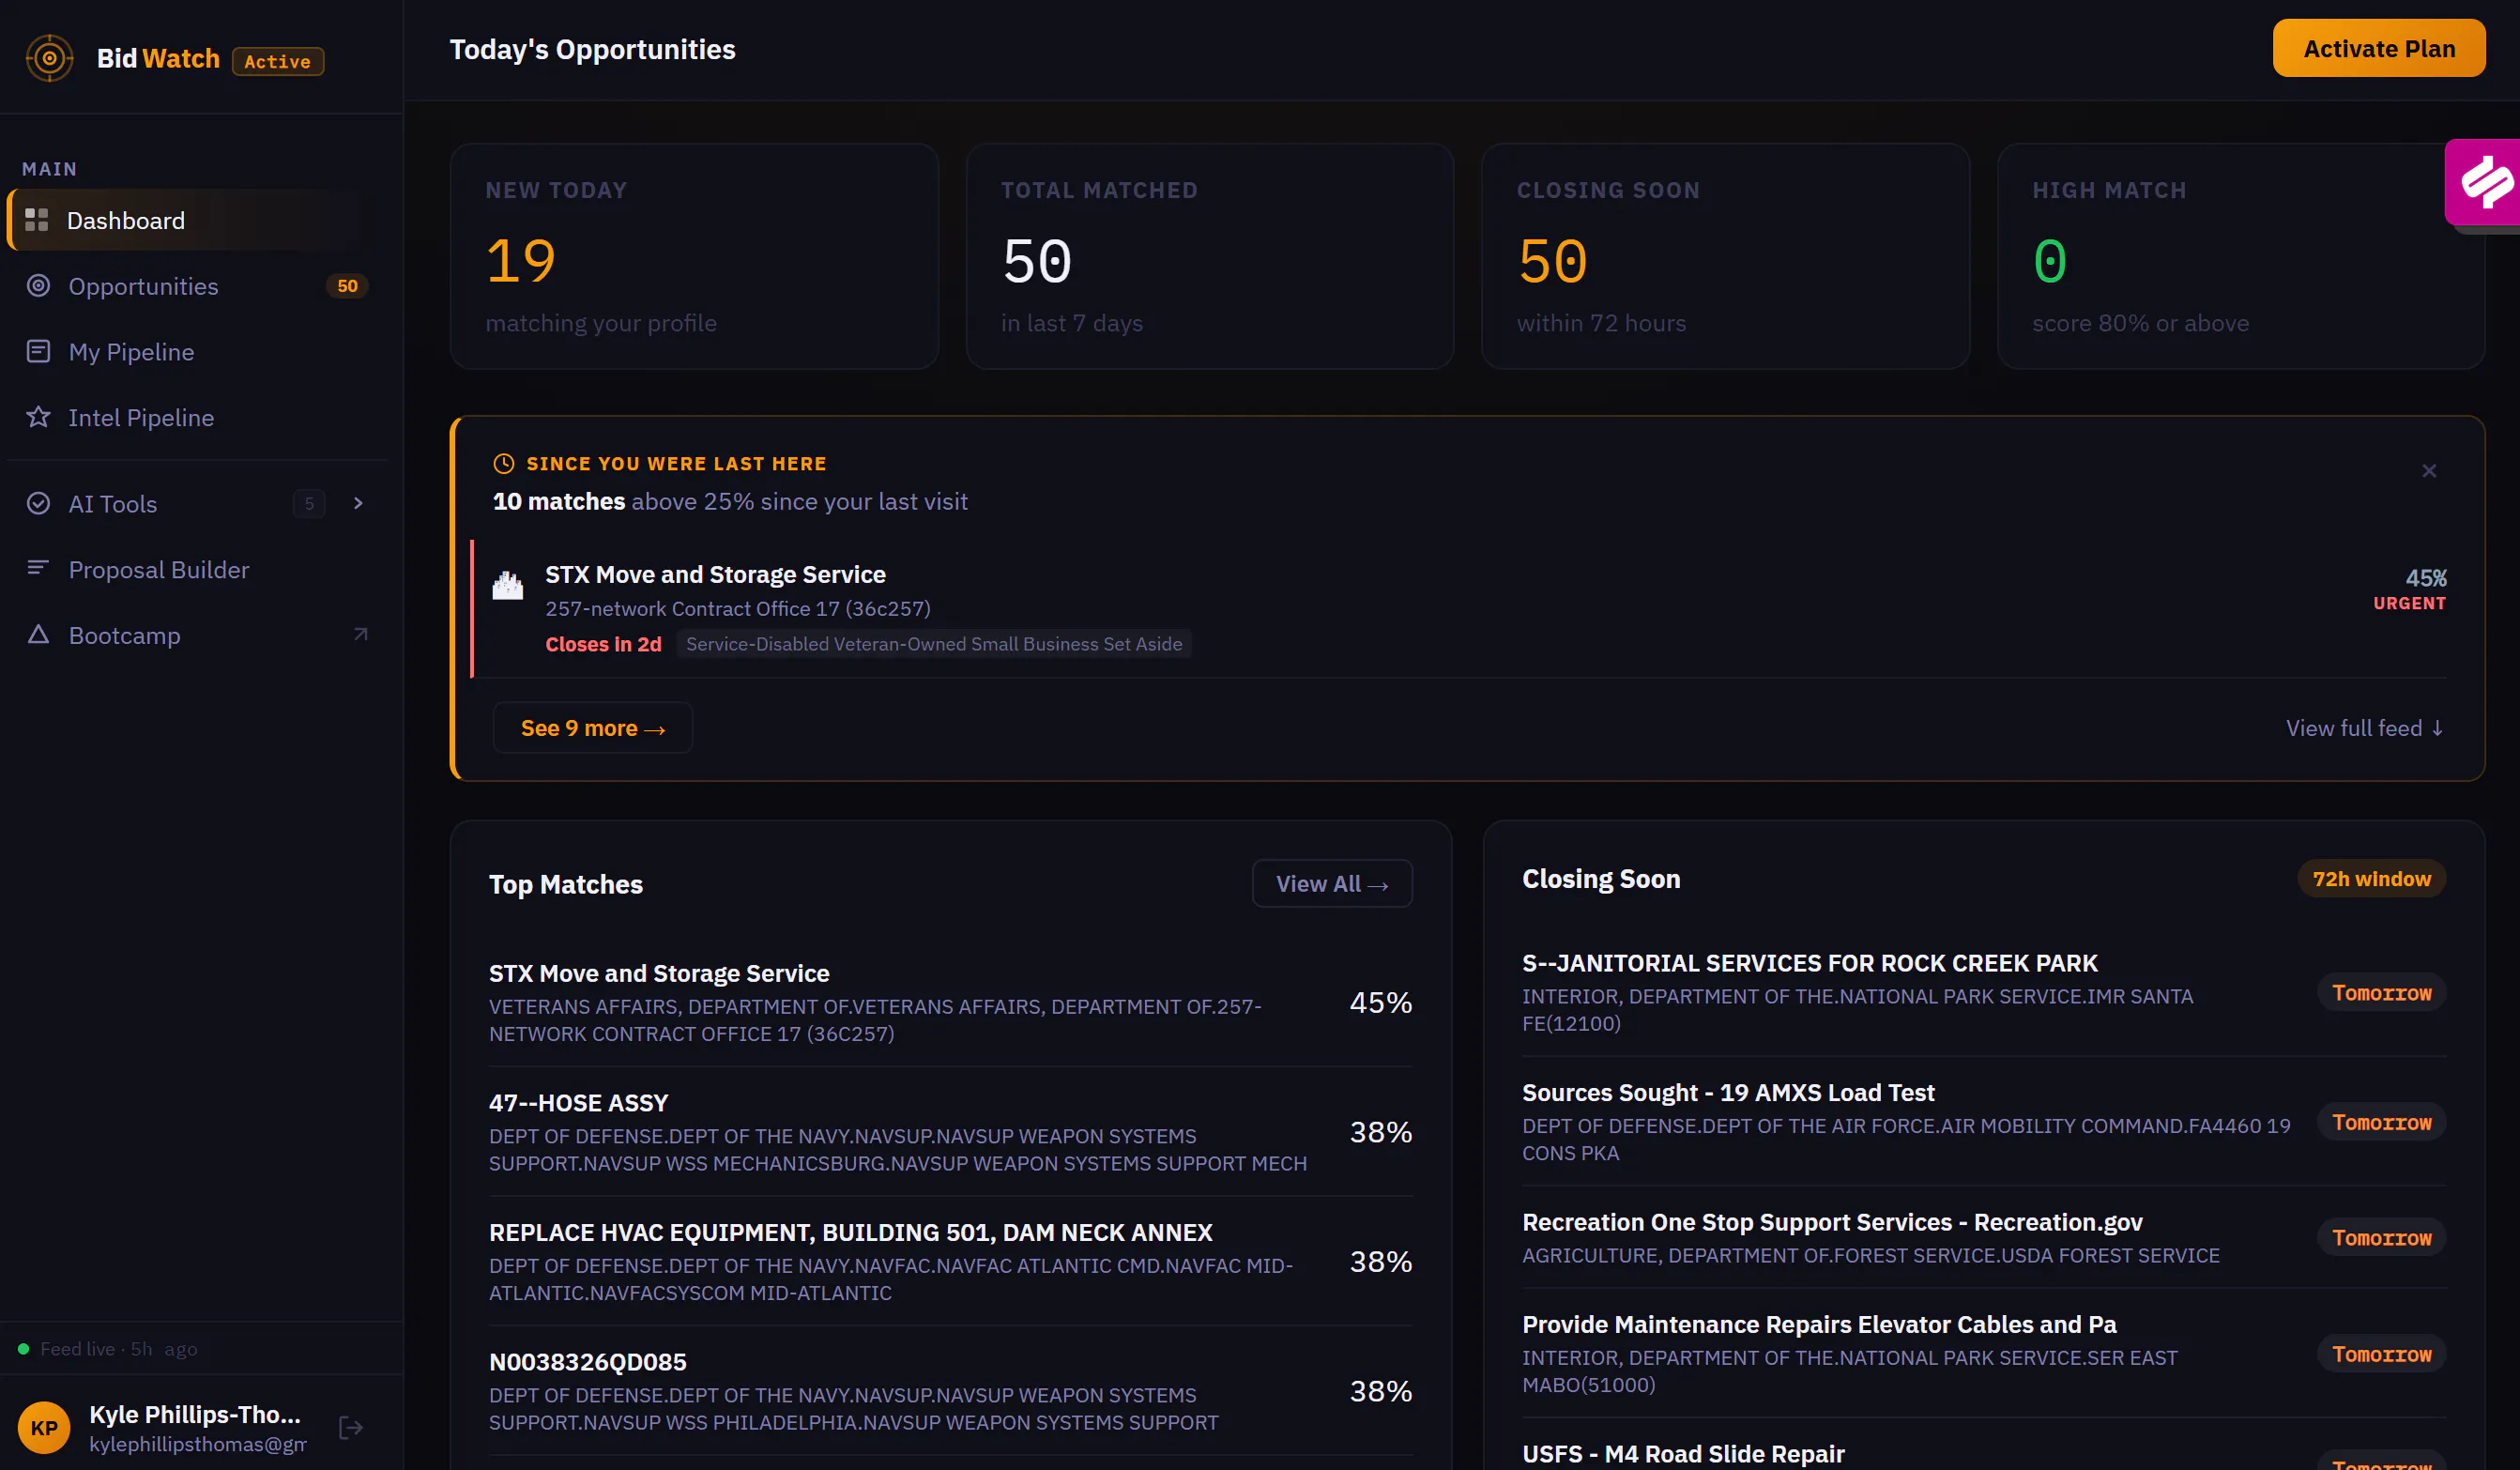
Task: Click the 38% score for N0038326QD085
Action: coord(1381,1391)
